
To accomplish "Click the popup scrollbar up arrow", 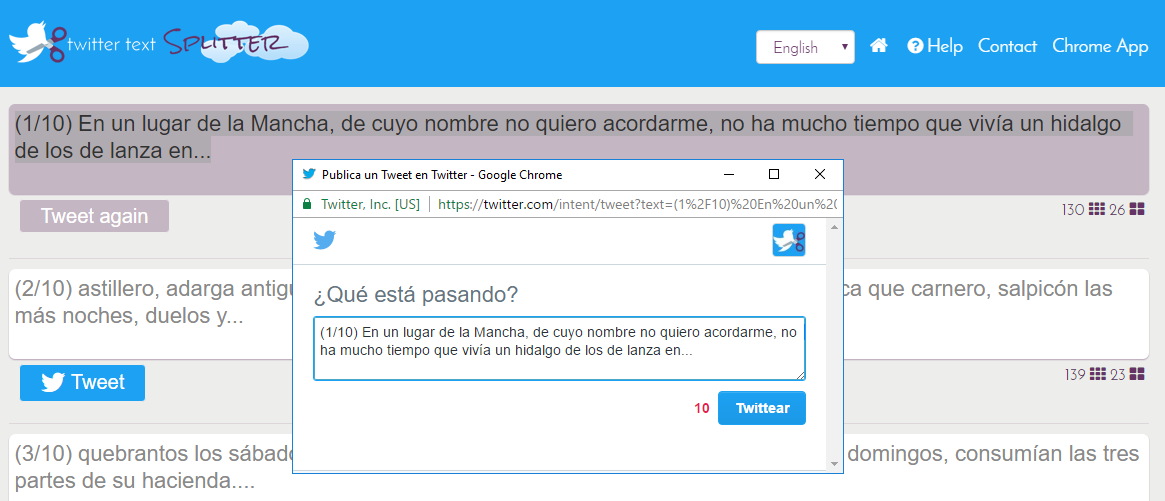I will tap(834, 225).
